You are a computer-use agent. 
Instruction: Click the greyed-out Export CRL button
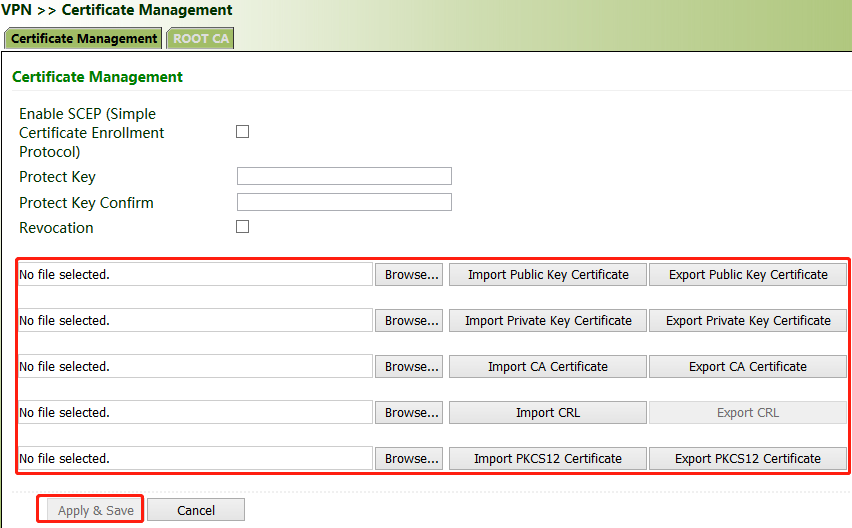point(748,413)
